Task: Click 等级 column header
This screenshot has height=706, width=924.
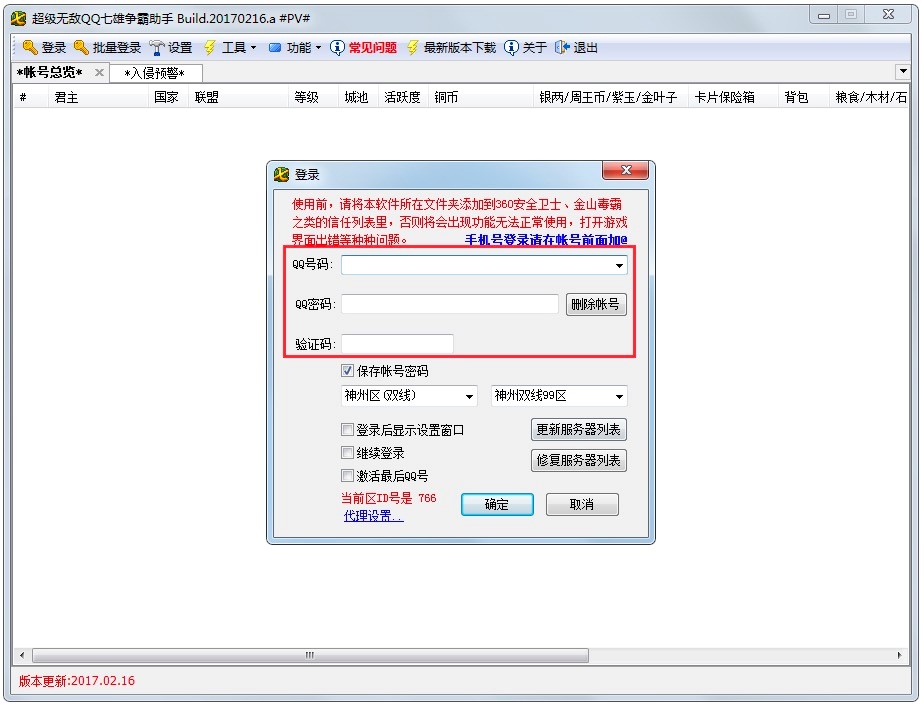Action: tap(313, 97)
